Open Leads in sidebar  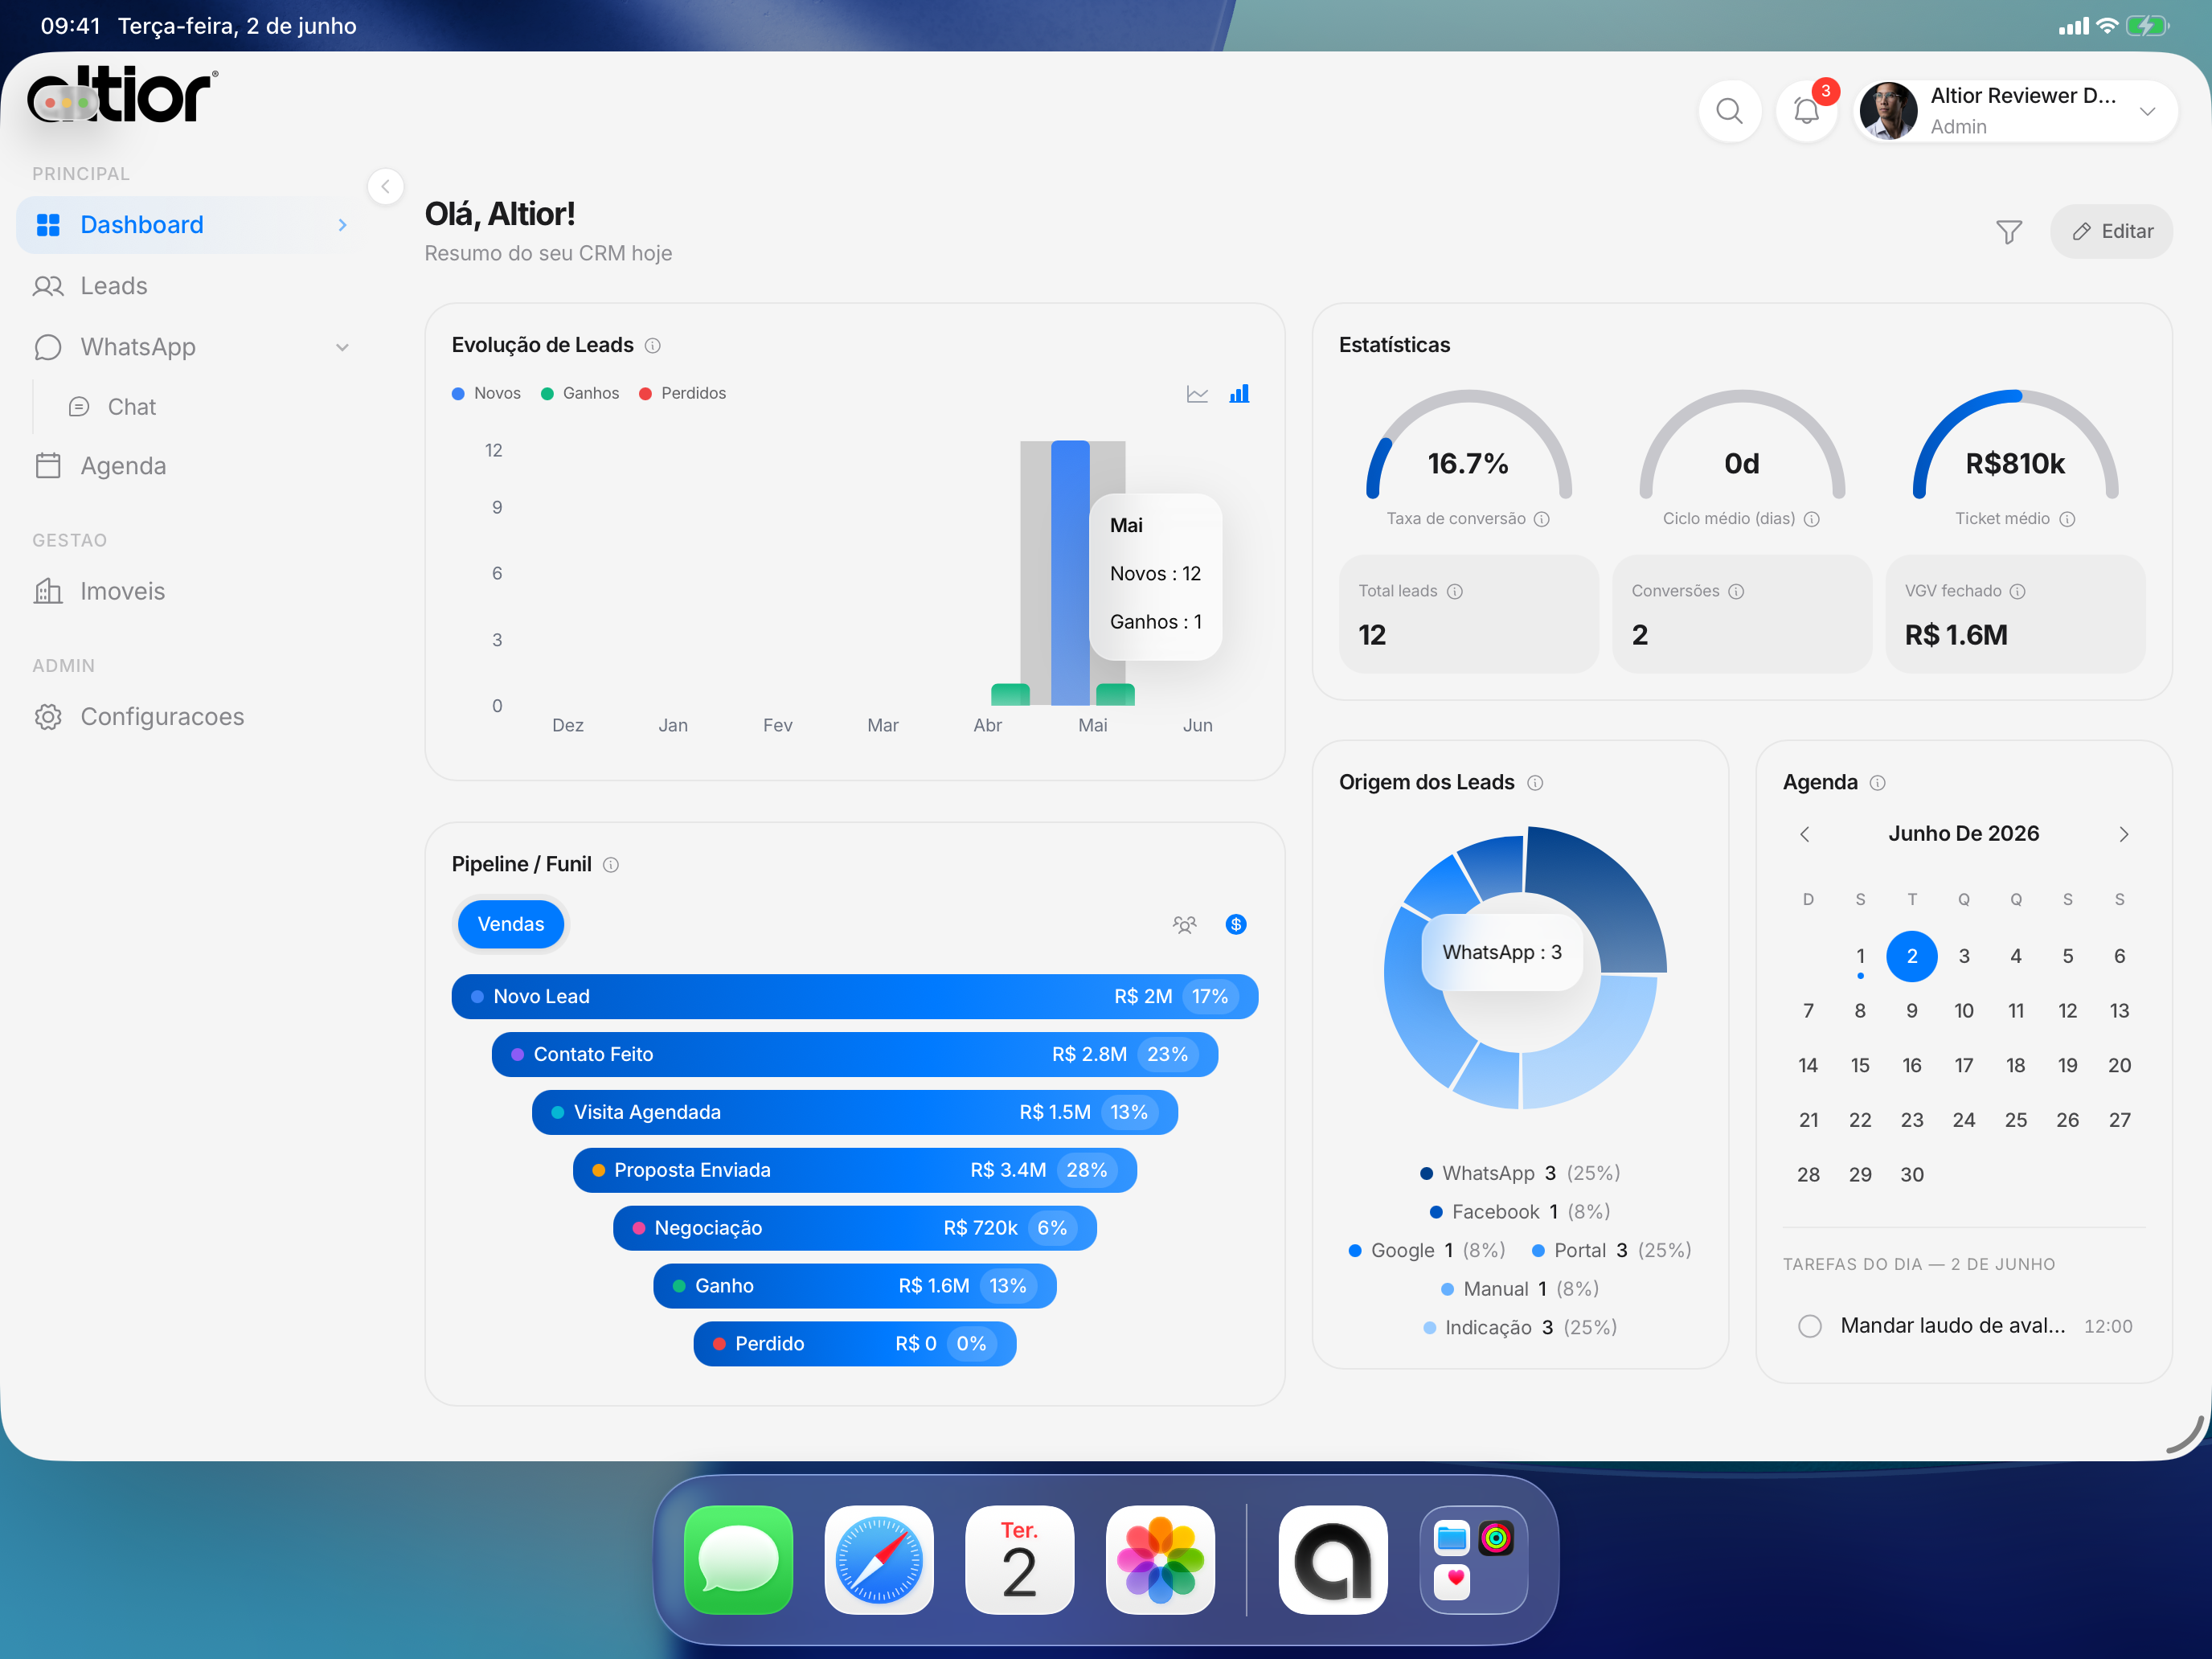(x=188, y=286)
